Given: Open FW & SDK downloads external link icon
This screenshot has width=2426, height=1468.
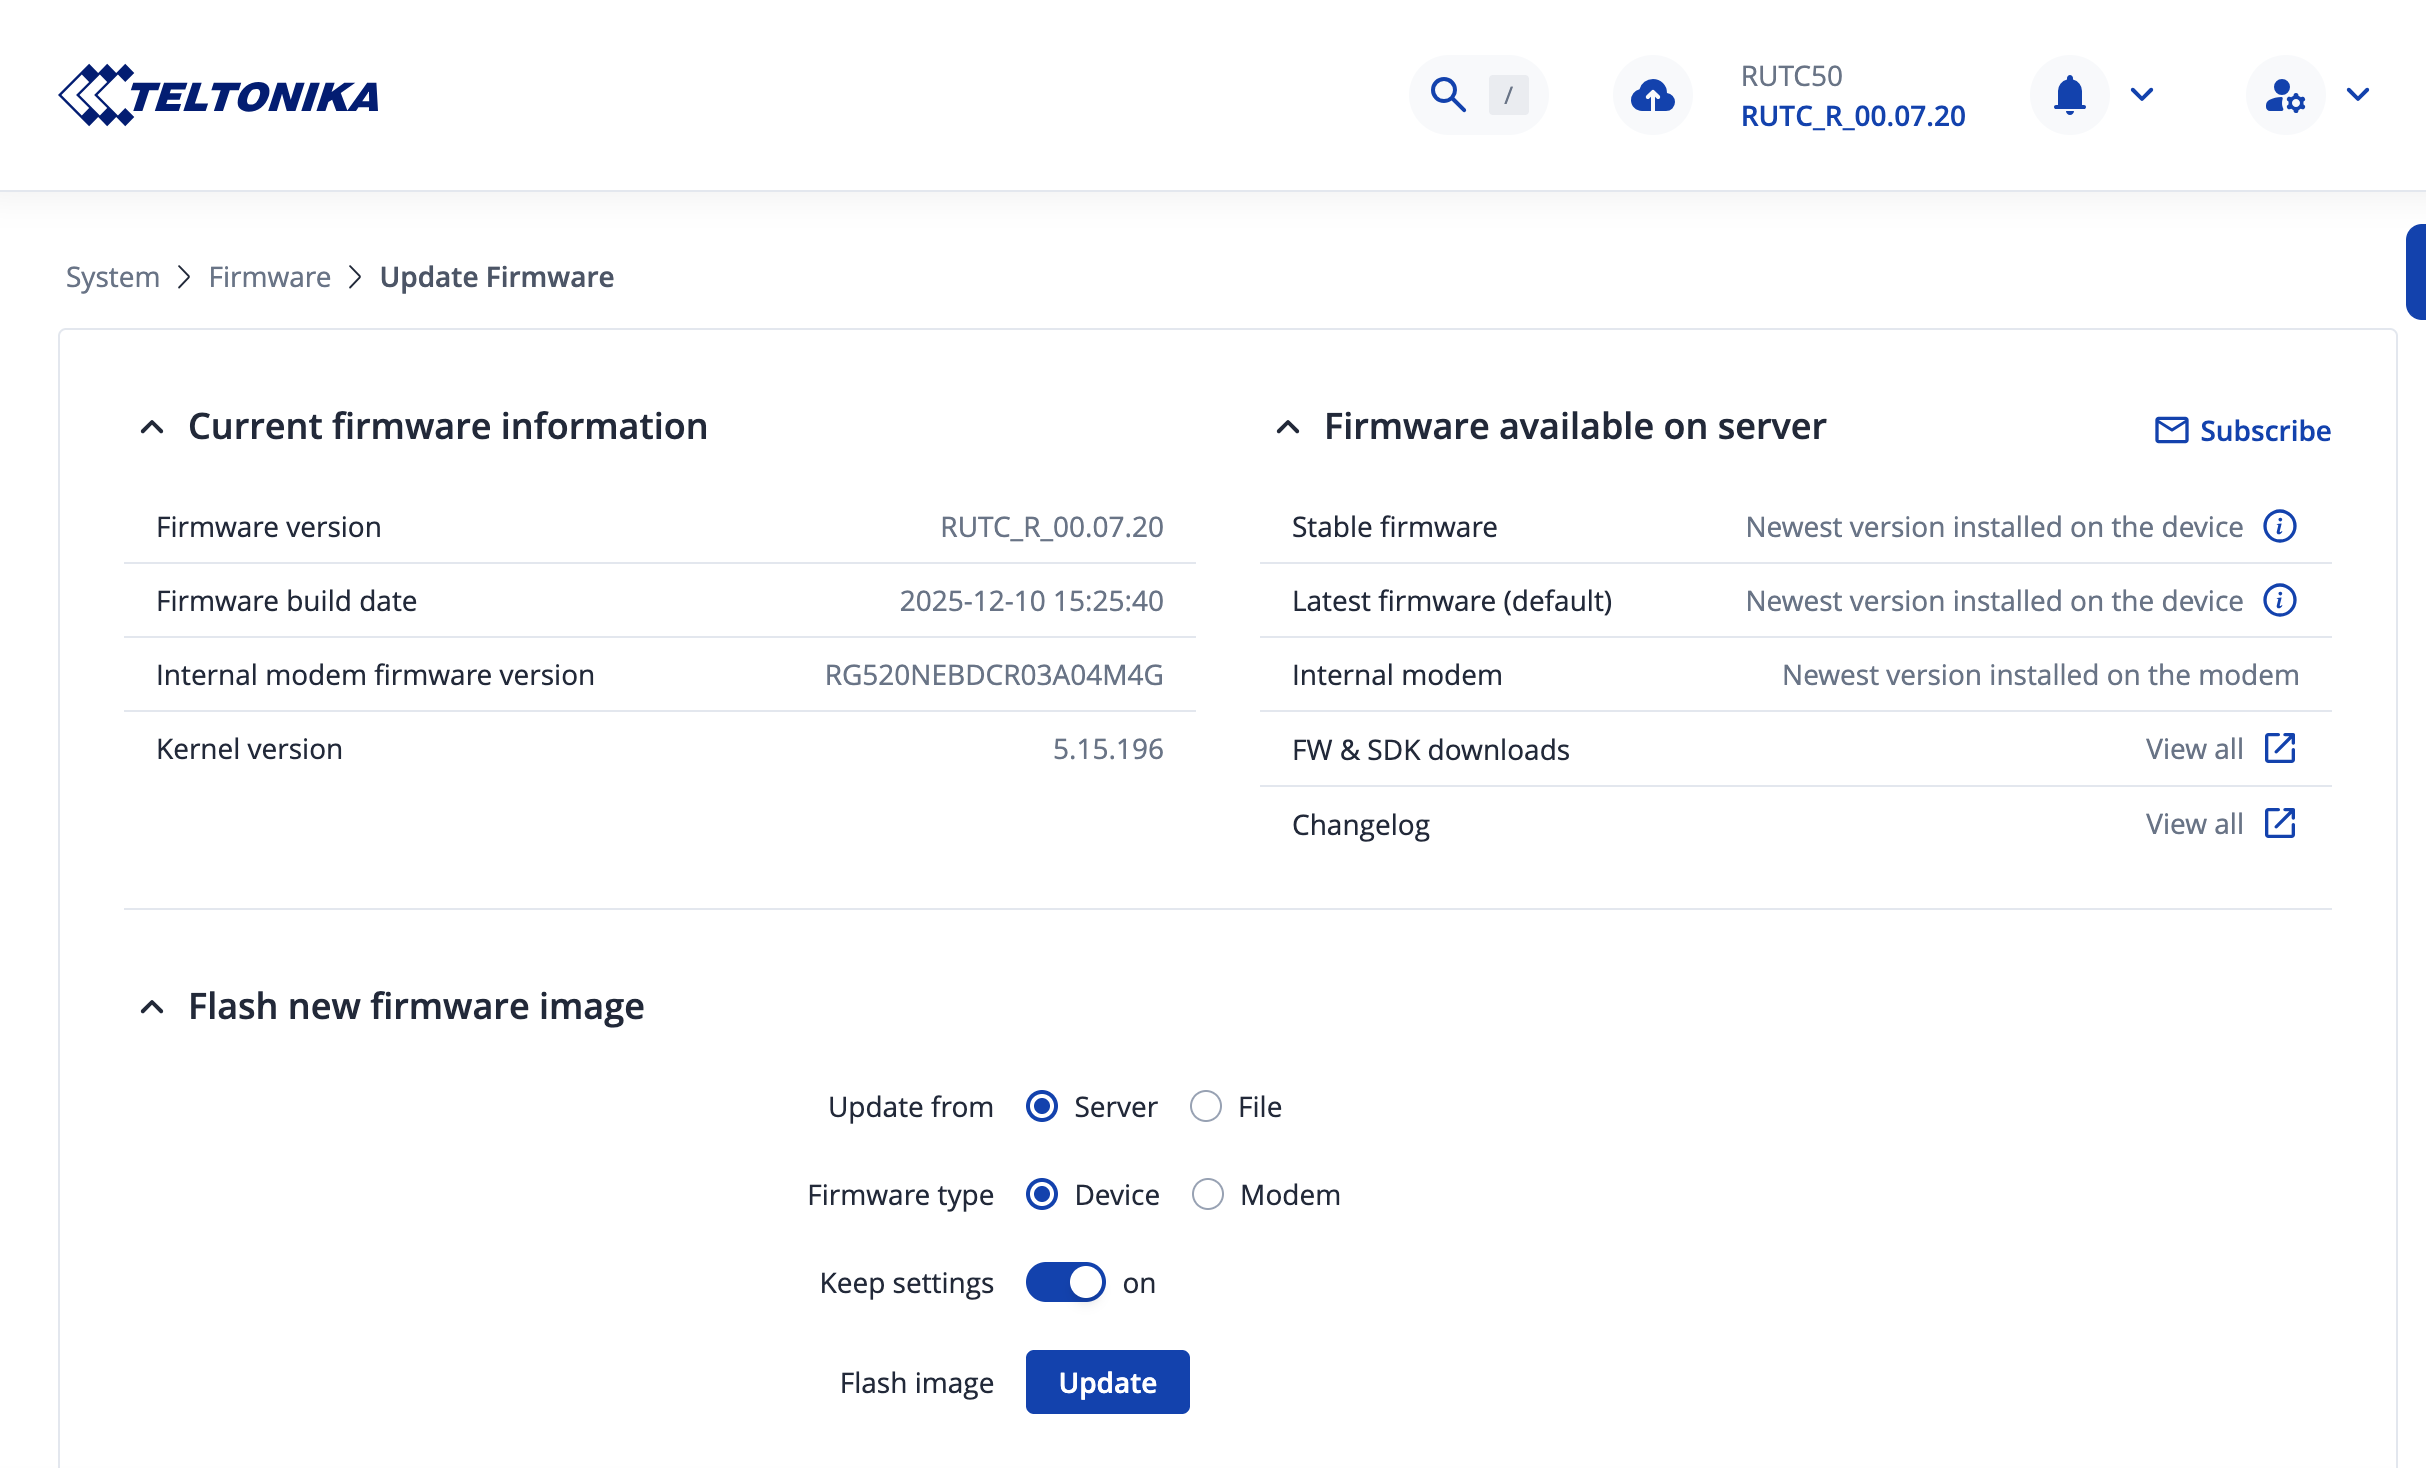Looking at the screenshot, I should pyautogui.click(x=2279, y=748).
